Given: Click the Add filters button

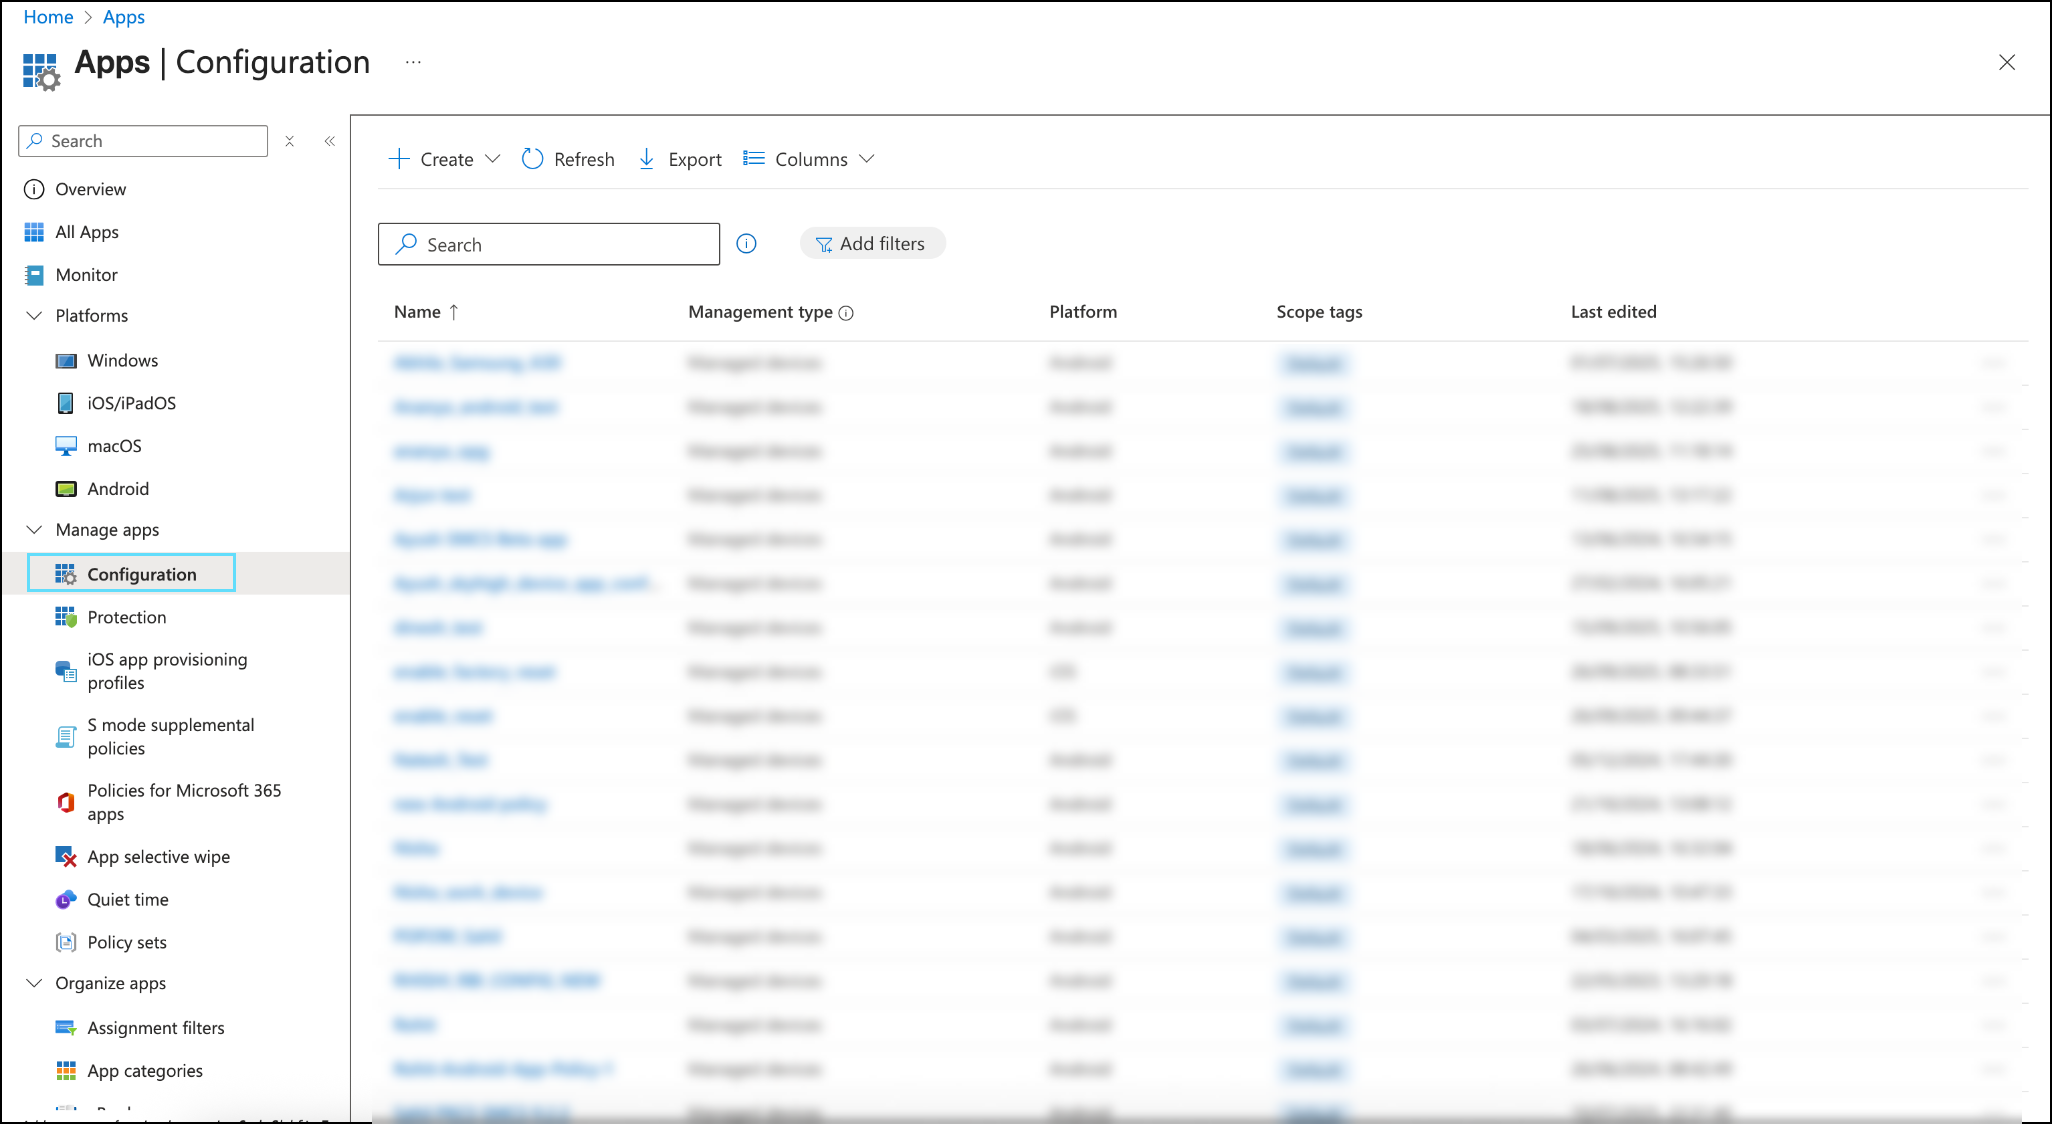Looking at the screenshot, I should [872, 244].
